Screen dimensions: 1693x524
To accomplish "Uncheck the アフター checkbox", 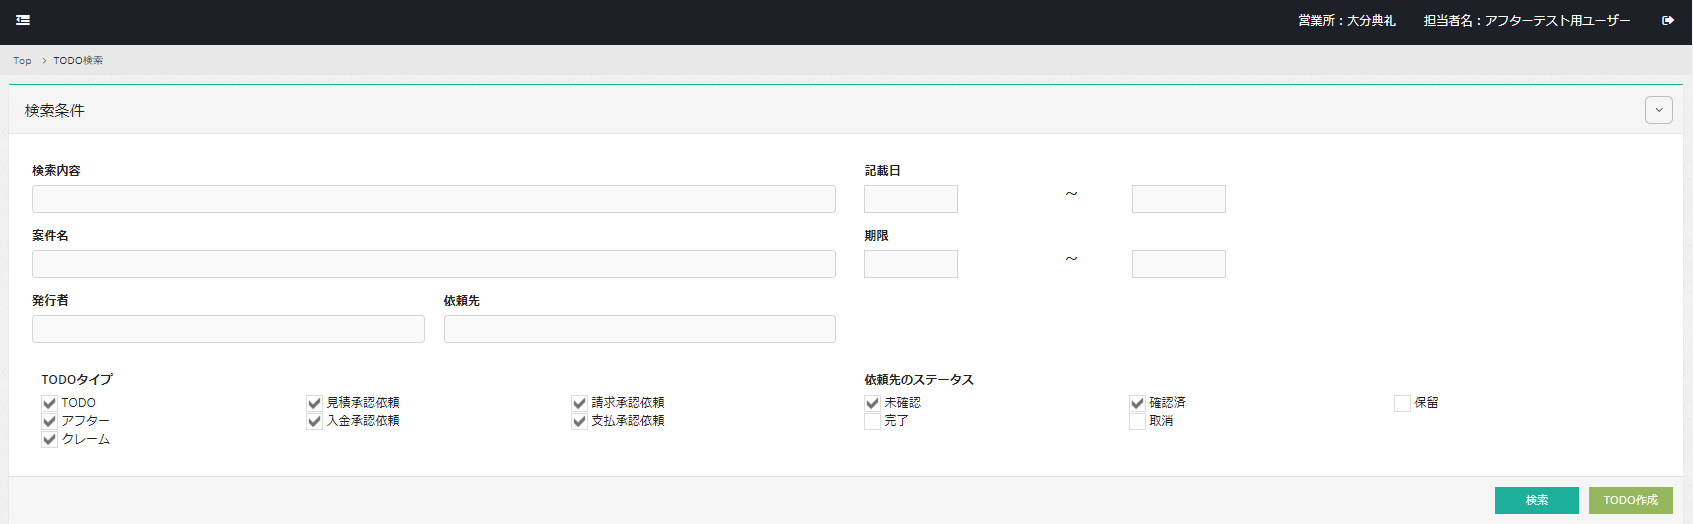I will 49,421.
